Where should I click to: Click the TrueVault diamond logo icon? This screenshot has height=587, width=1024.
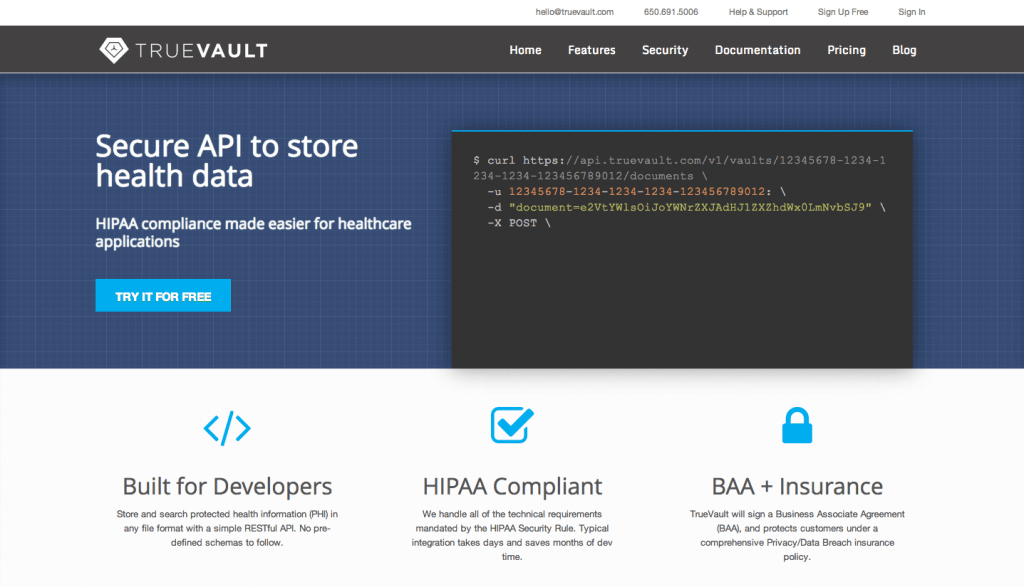coord(114,50)
